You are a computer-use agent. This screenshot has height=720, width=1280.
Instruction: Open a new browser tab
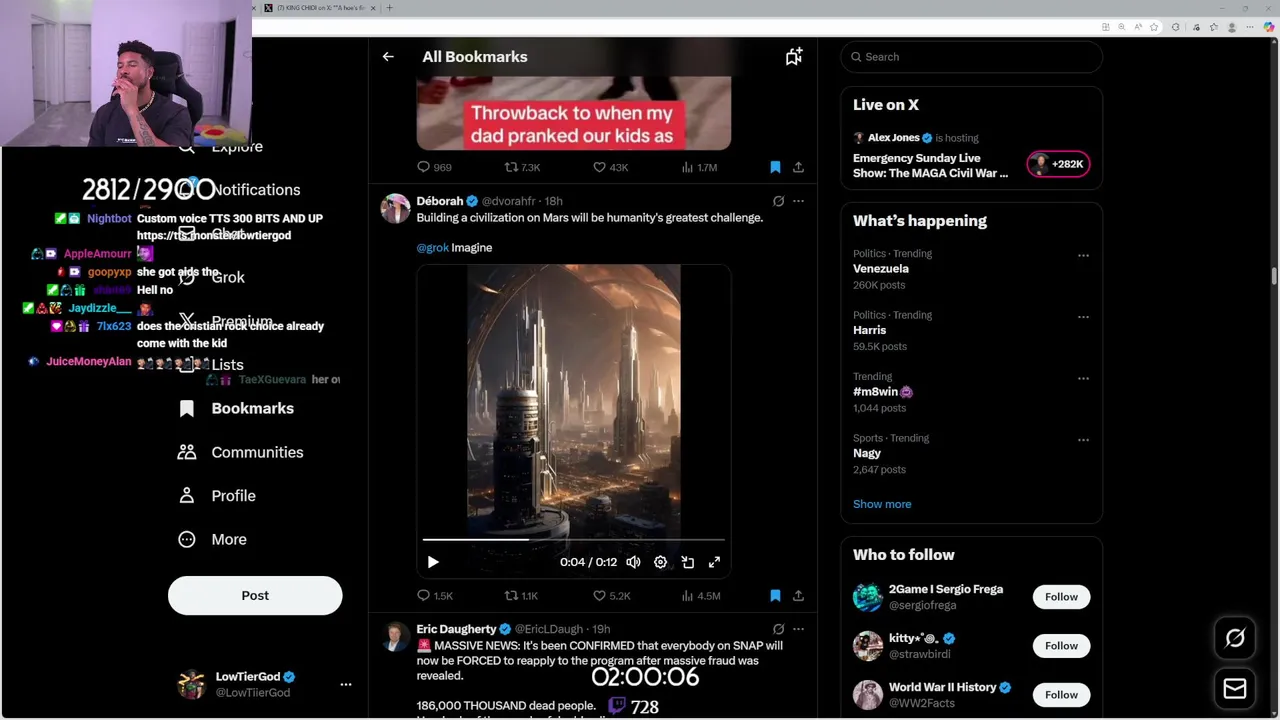(390, 8)
